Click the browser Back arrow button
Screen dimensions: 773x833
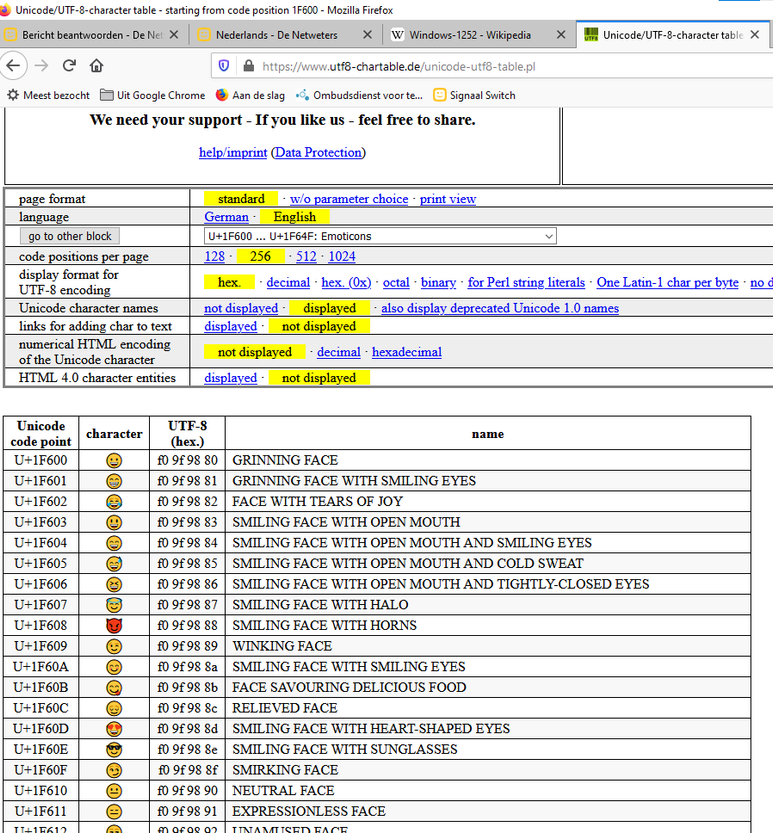tap(14, 66)
